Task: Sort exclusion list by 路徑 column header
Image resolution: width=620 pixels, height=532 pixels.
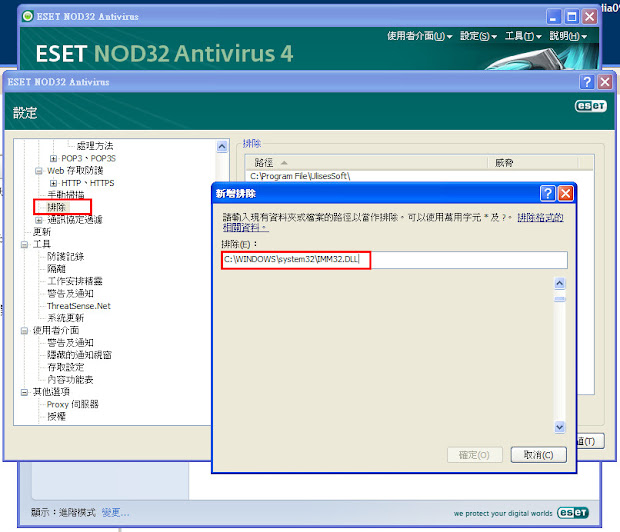Action: coord(366,163)
